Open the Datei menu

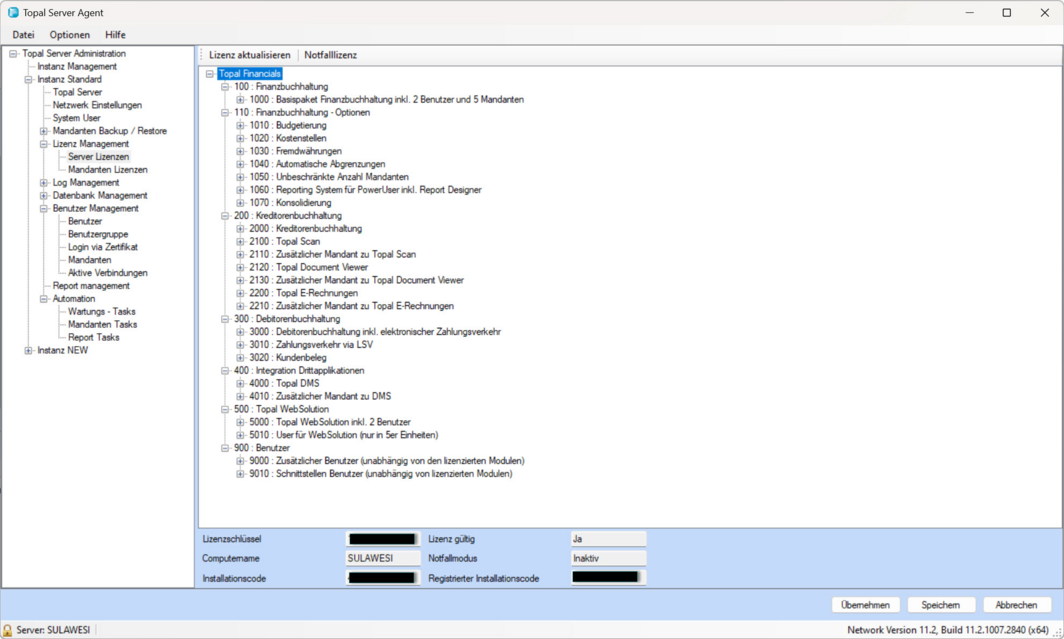23,34
